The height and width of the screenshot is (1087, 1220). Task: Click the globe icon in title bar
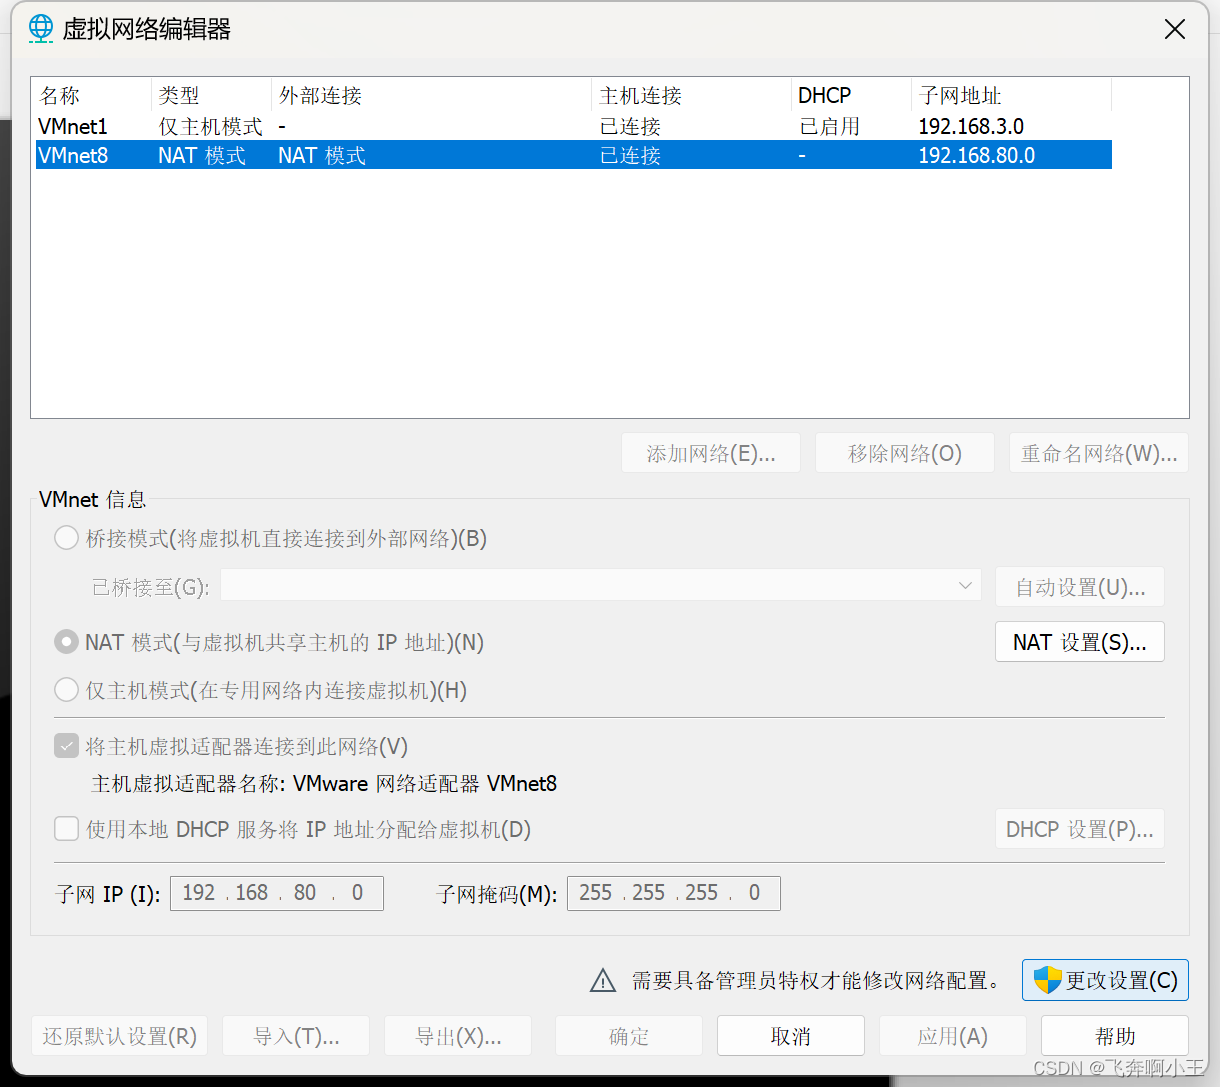coord(40,28)
